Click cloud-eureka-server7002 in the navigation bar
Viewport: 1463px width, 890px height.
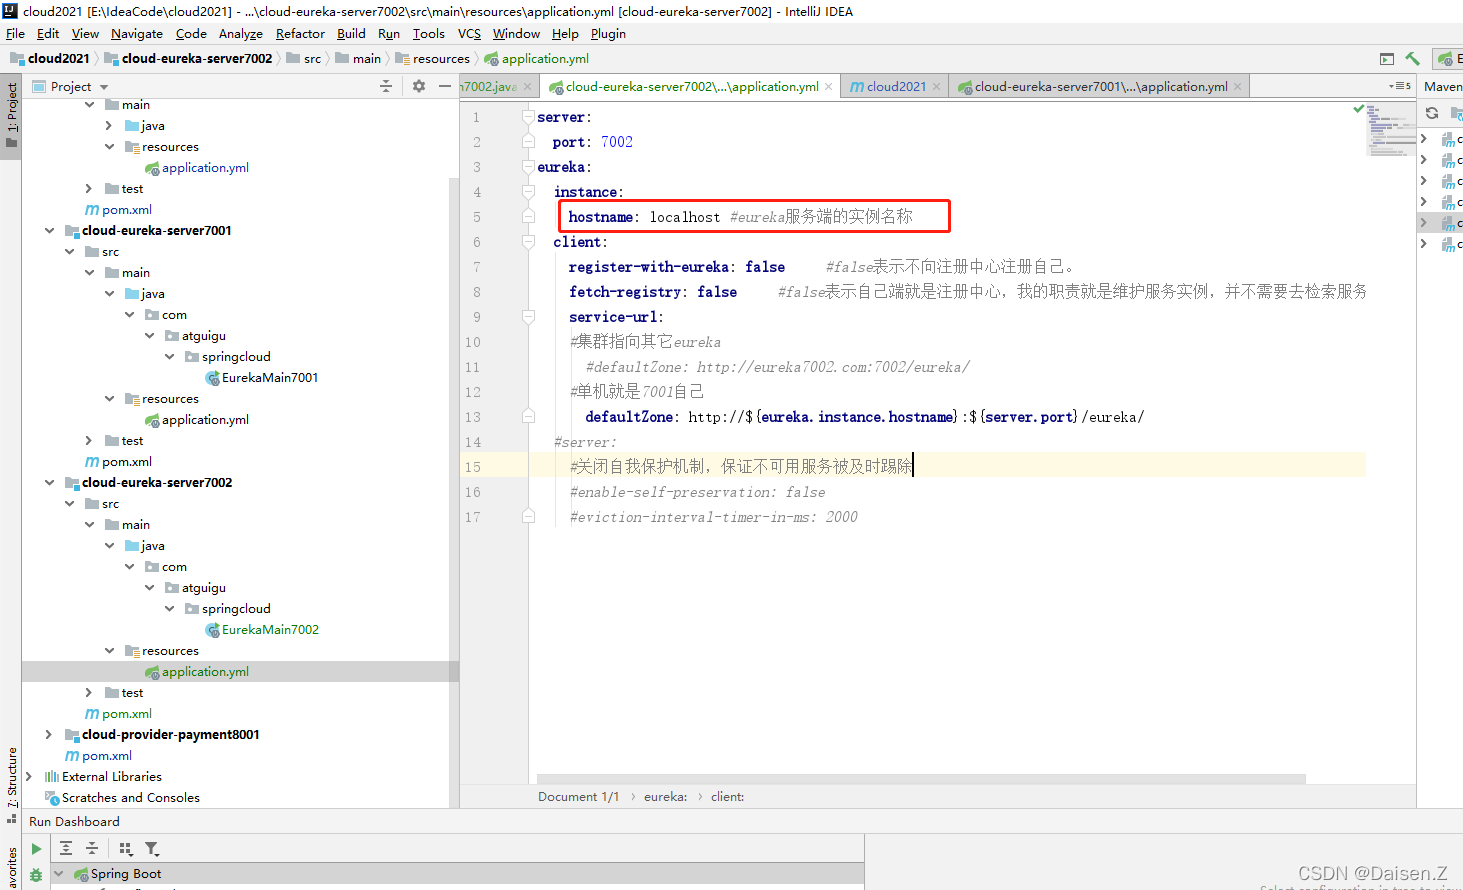[x=189, y=59]
